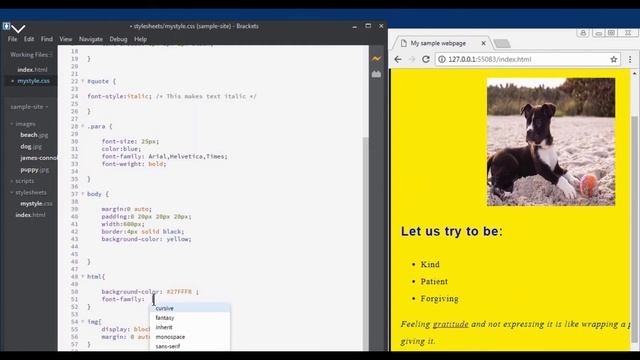
Task: Select index.html in Working Files
Action: 32,70
